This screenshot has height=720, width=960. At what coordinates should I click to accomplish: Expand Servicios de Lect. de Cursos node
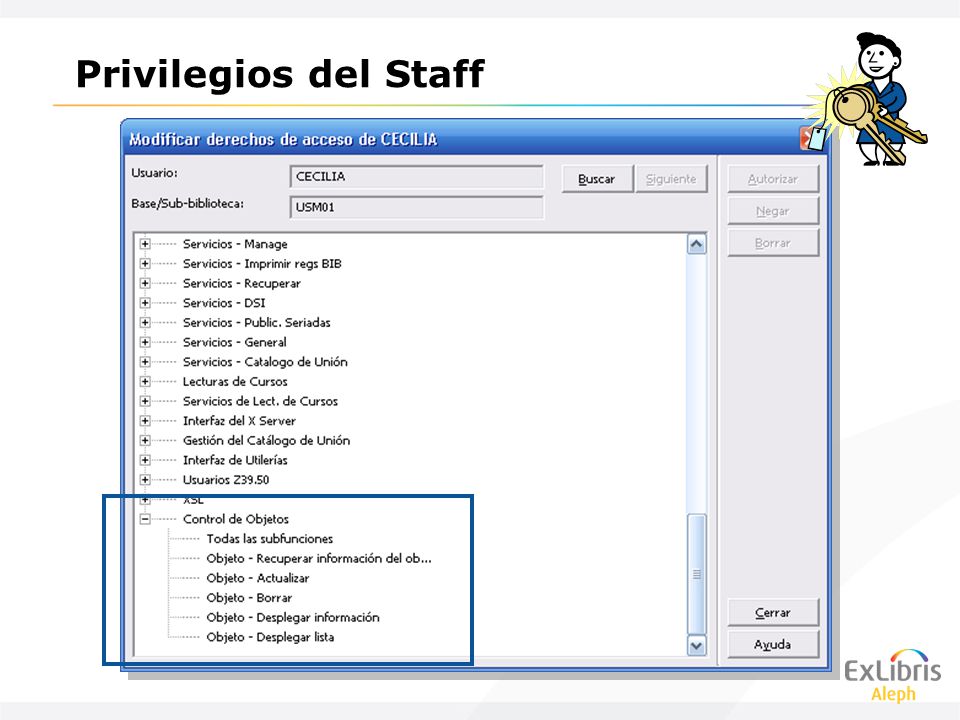tap(145, 401)
